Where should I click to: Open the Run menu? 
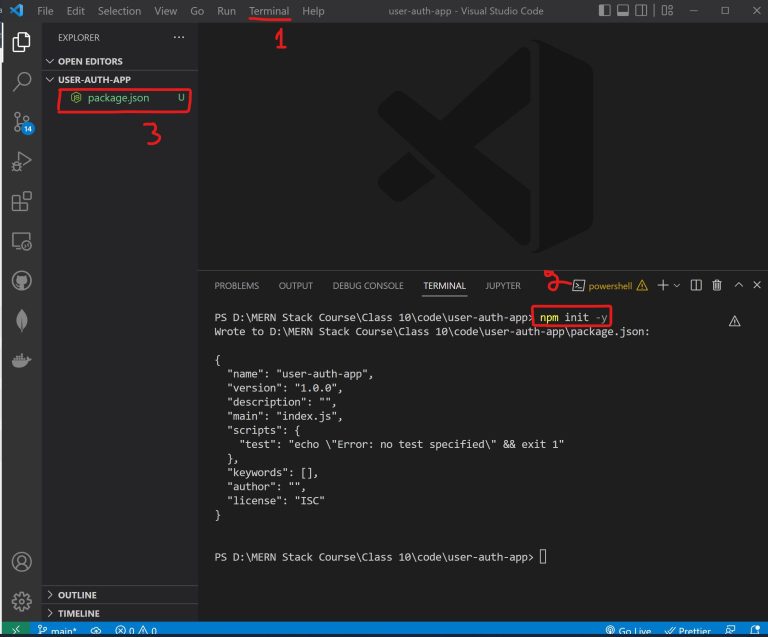tap(226, 11)
